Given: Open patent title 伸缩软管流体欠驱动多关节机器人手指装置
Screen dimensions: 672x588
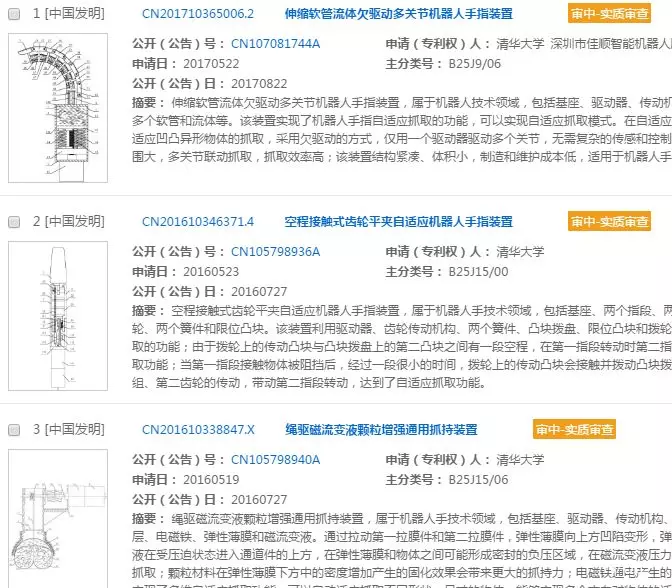Looking at the screenshot, I should pyautogui.click(x=399, y=14).
